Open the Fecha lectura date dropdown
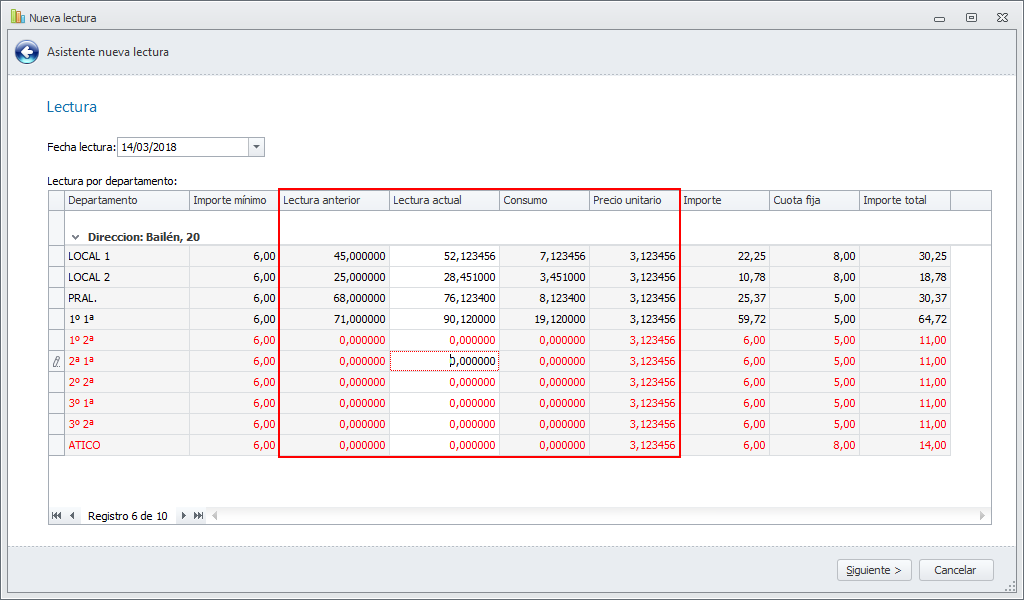 tap(256, 147)
